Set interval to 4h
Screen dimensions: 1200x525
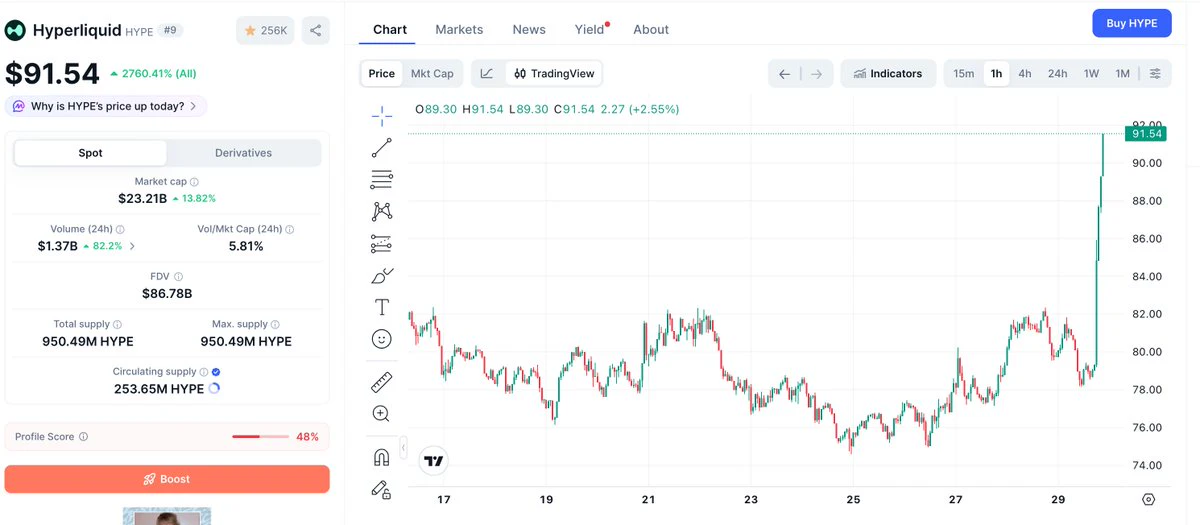click(x=1025, y=73)
